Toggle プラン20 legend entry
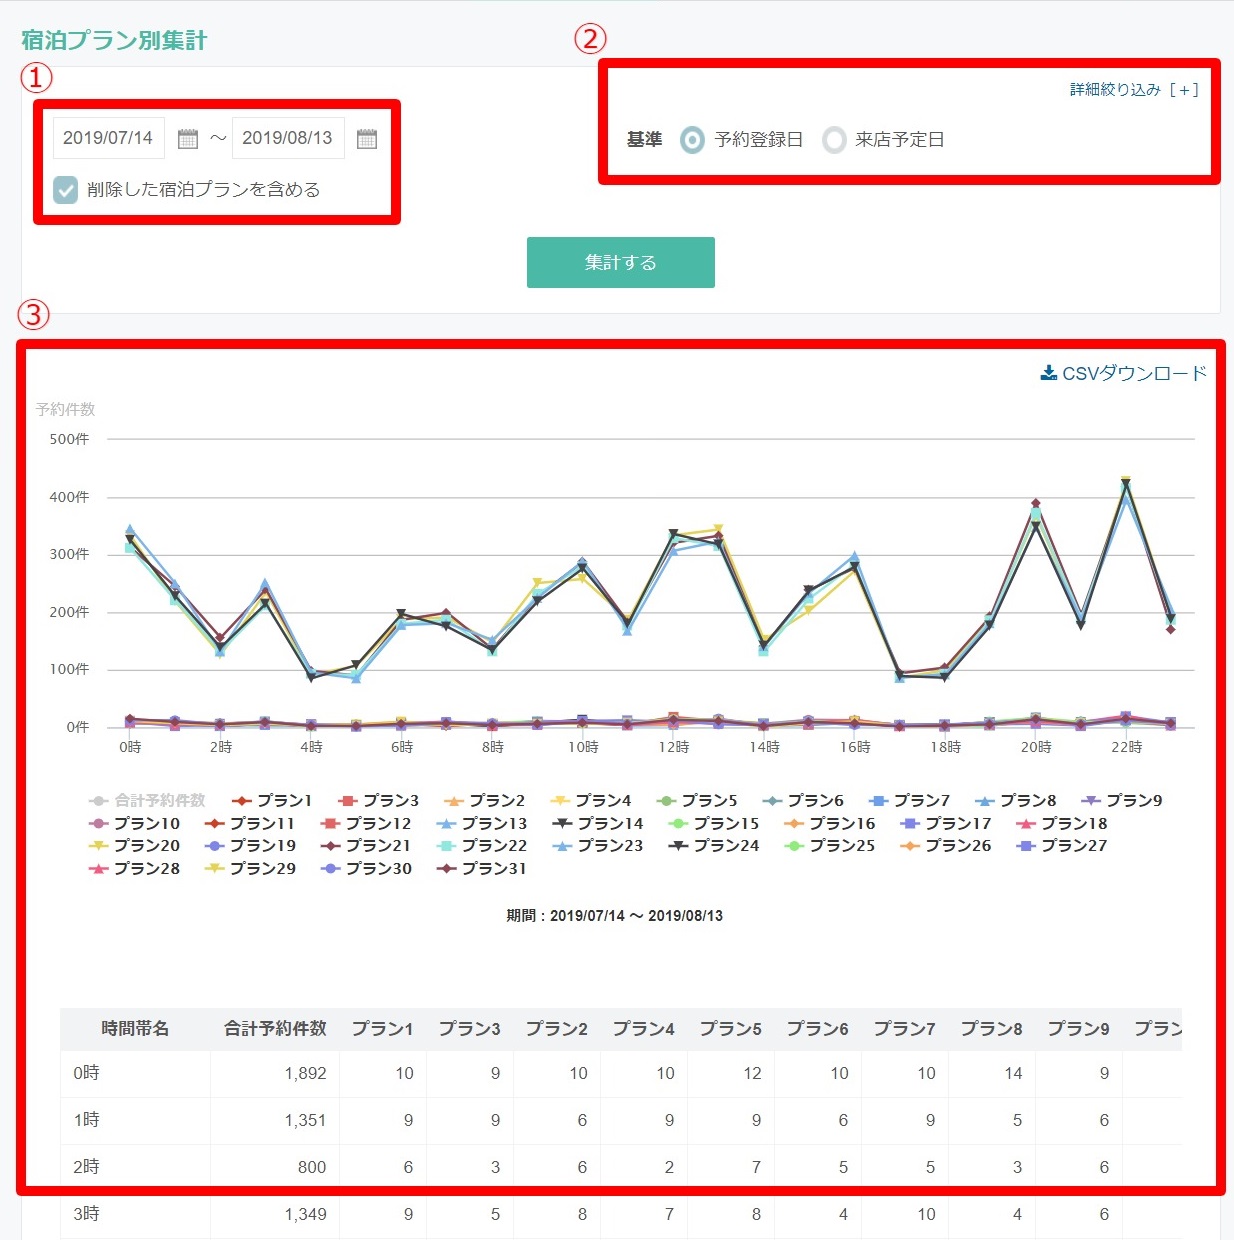 pyautogui.click(x=135, y=845)
